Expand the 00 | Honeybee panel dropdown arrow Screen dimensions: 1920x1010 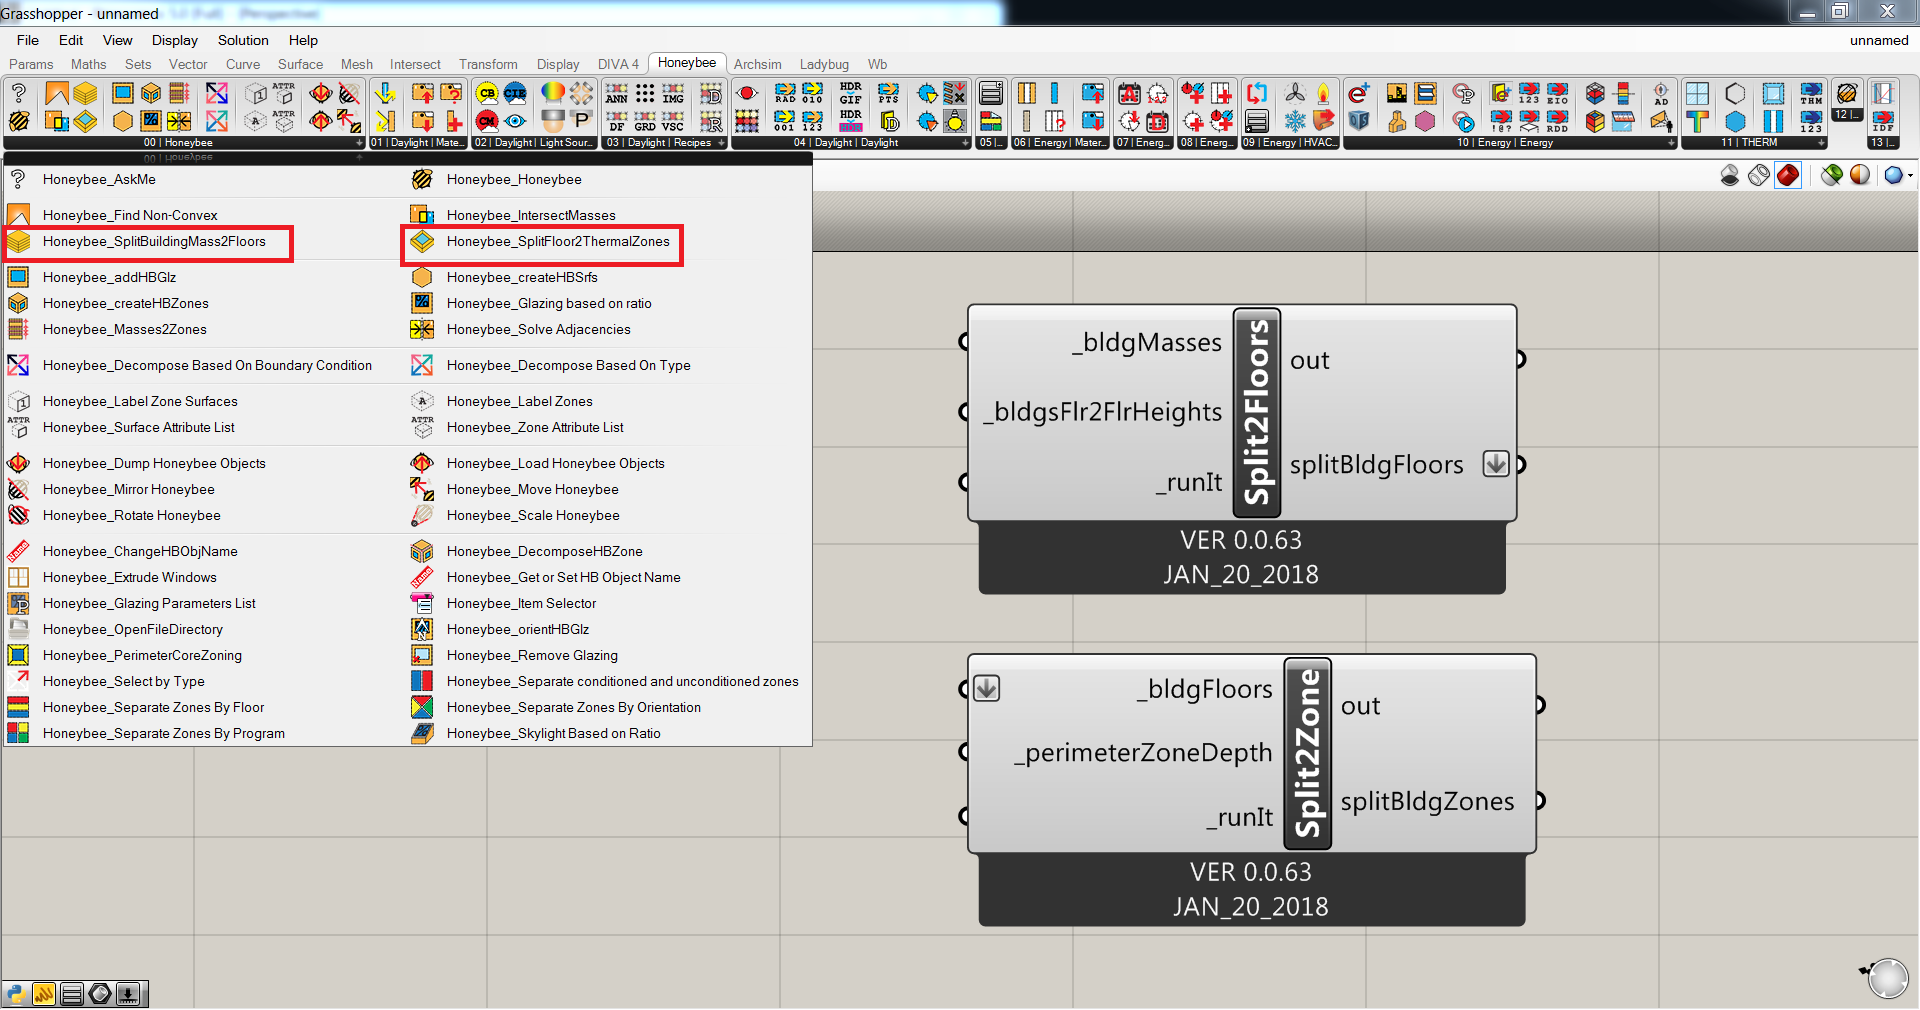[x=359, y=143]
